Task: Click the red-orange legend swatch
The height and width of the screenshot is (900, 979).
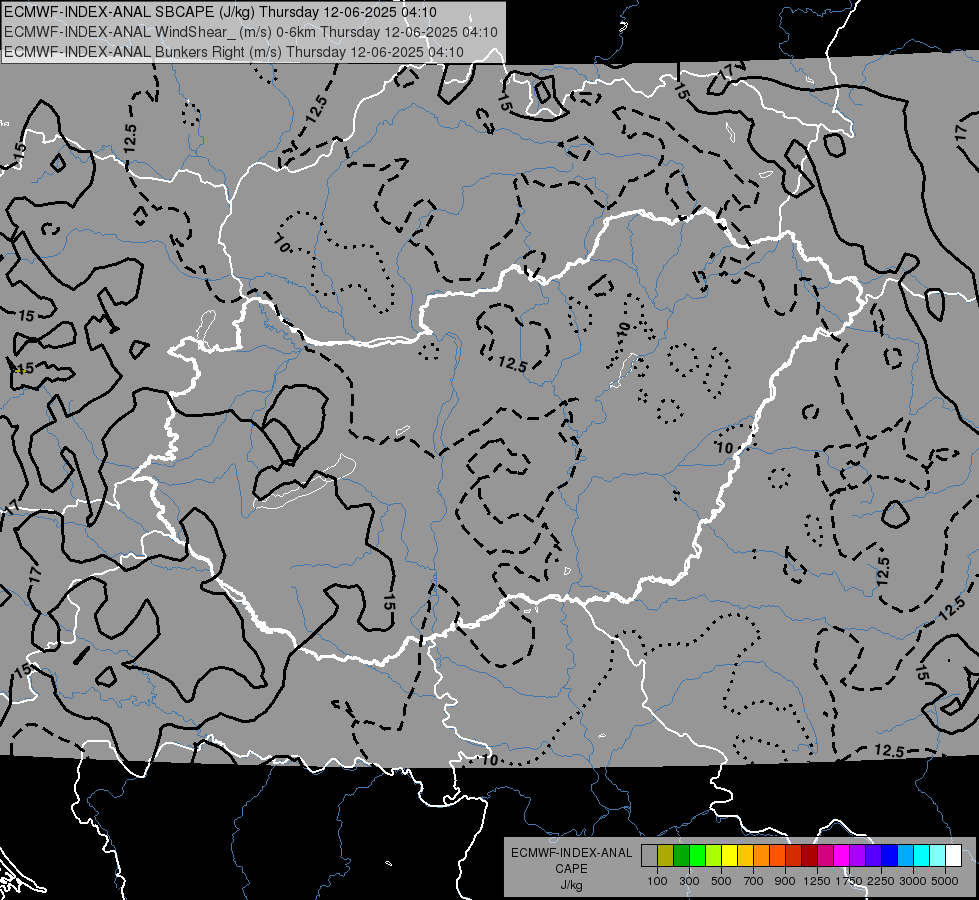Action: coord(777,856)
